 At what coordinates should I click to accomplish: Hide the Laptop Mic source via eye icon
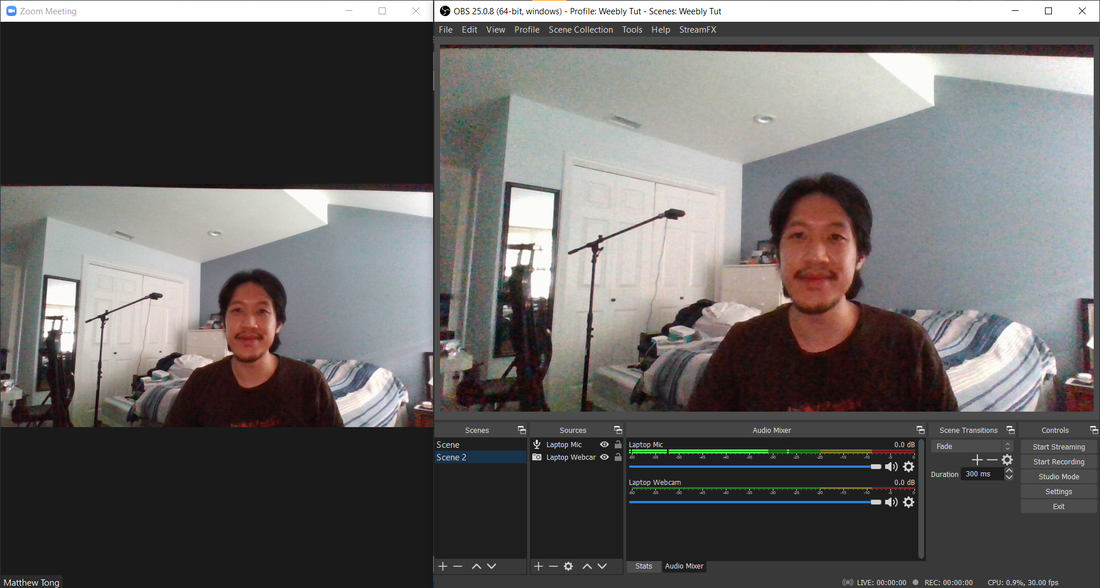604,445
